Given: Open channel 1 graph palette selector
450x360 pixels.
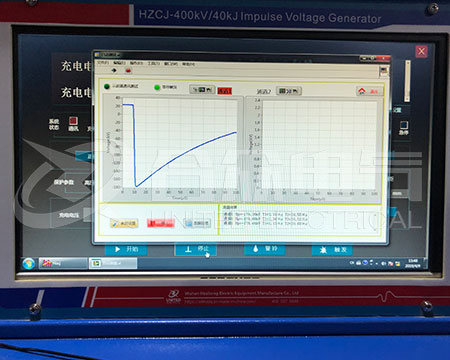Looking at the screenshot, I should (202, 90).
